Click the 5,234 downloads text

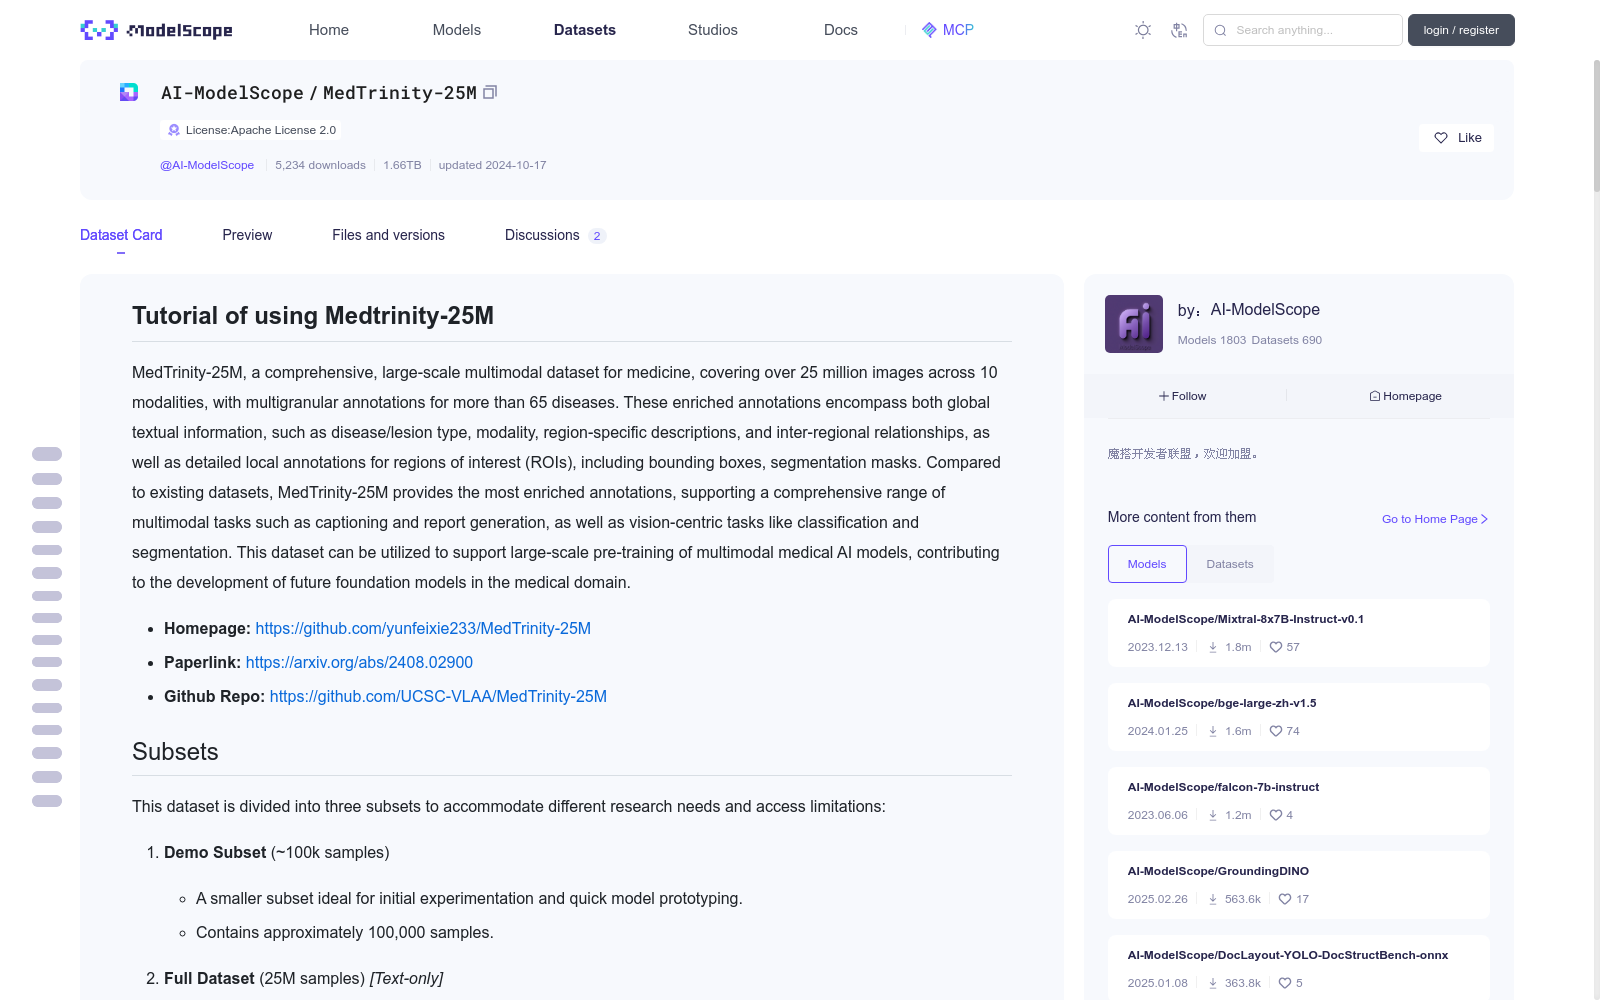[x=320, y=165]
